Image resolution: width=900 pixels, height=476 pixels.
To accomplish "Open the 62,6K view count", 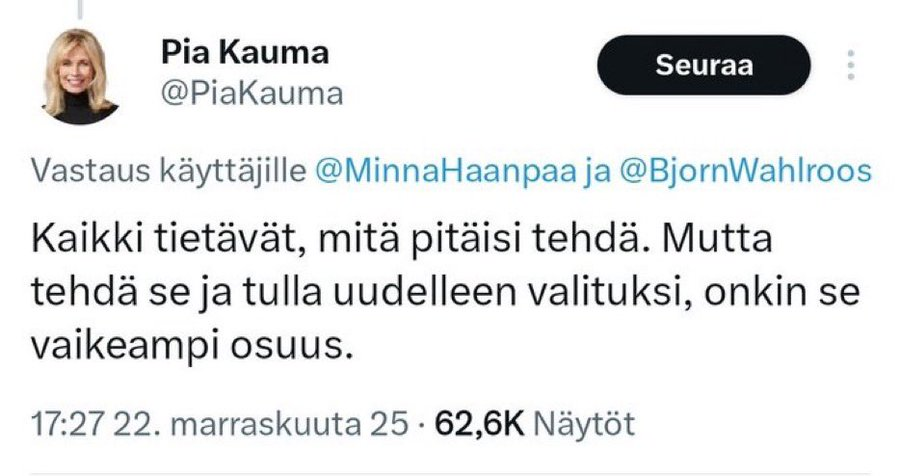I will (479, 423).
